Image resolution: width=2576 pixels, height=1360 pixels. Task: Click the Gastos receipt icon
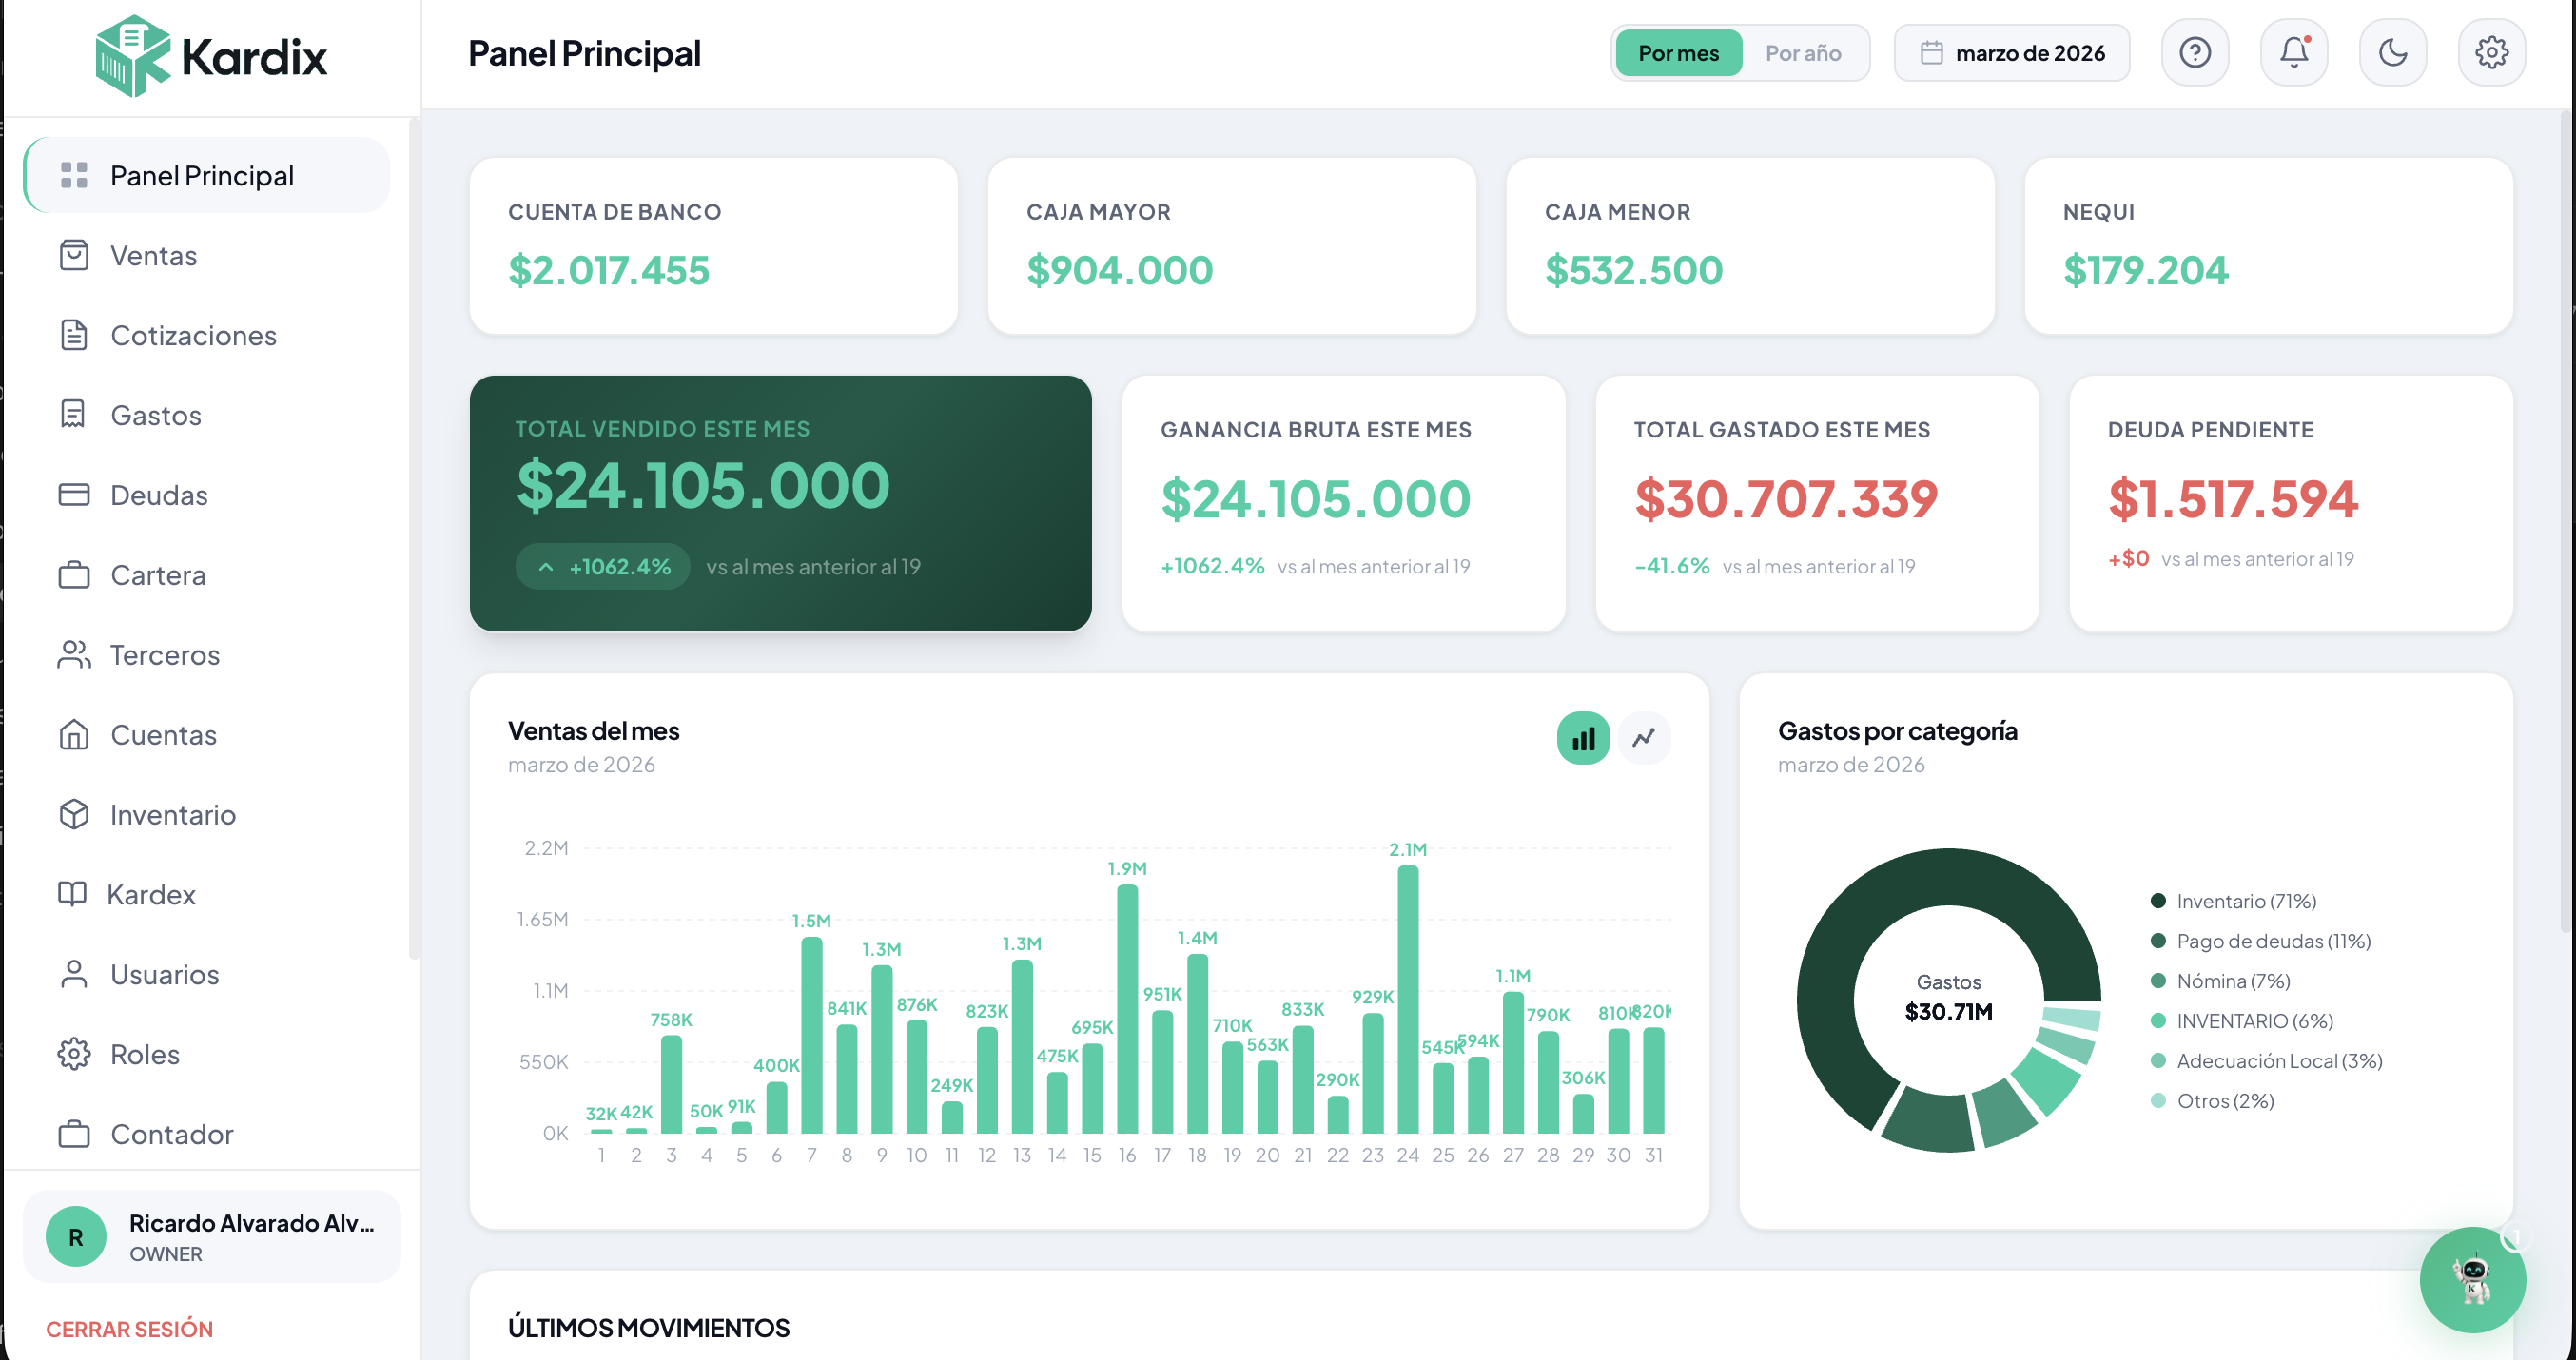pos(74,414)
